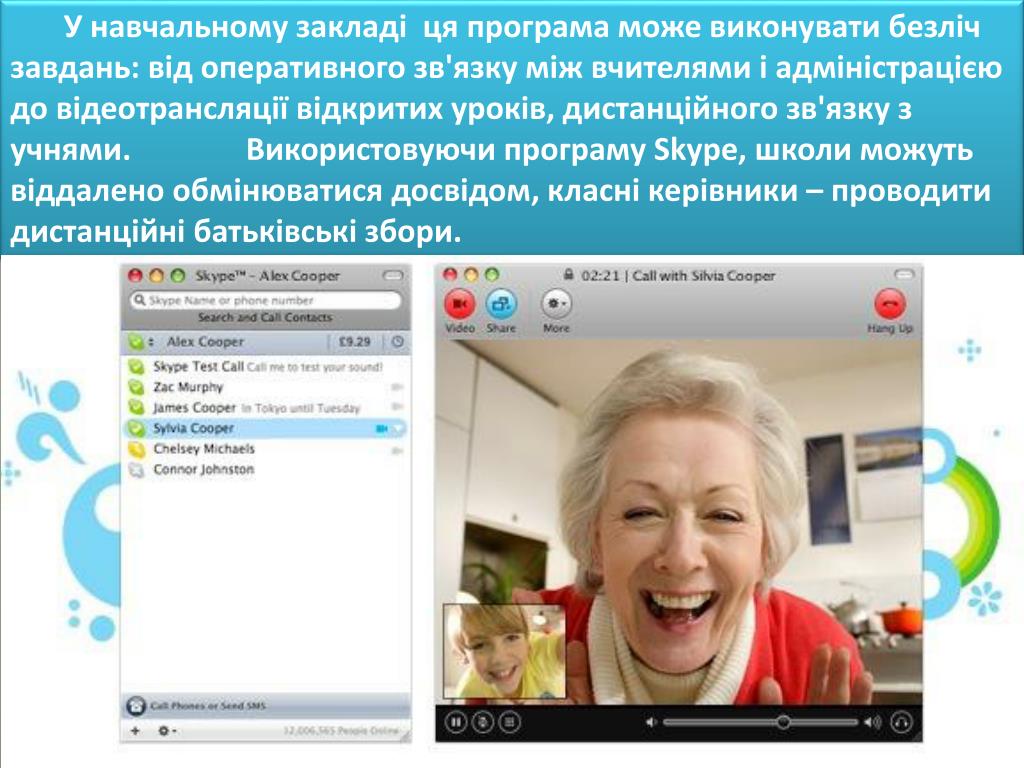Open the headphones audio settings icon
This screenshot has height=768, width=1024.
point(901,722)
